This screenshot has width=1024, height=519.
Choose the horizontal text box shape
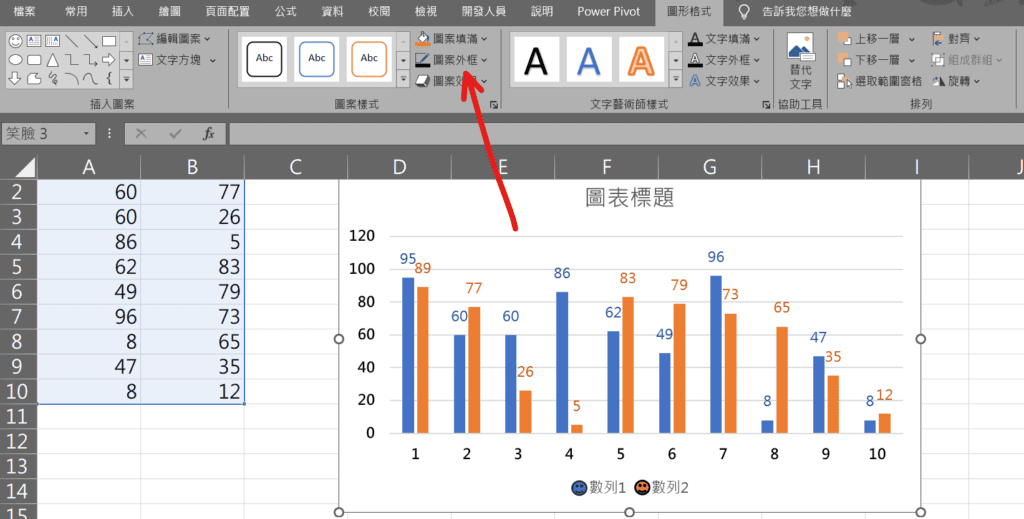coord(34,41)
